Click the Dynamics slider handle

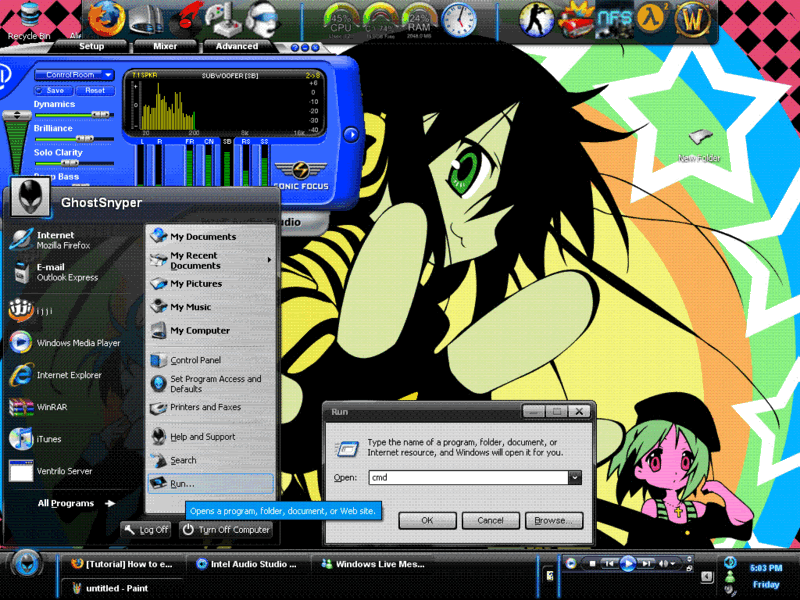pyautogui.click(x=100, y=115)
